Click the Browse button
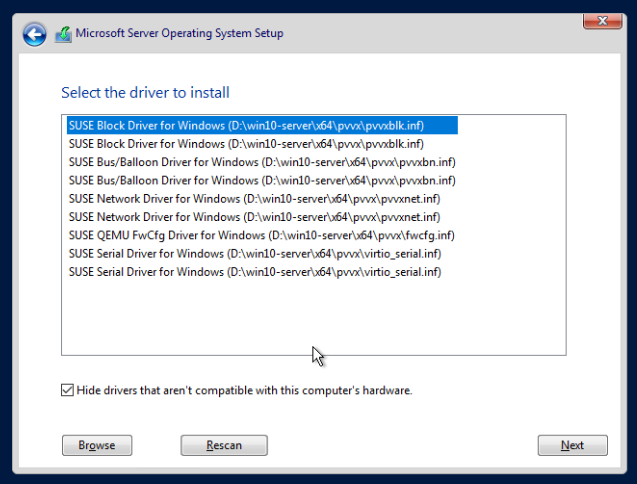Screen dimensions: 637x484 pos(97,445)
